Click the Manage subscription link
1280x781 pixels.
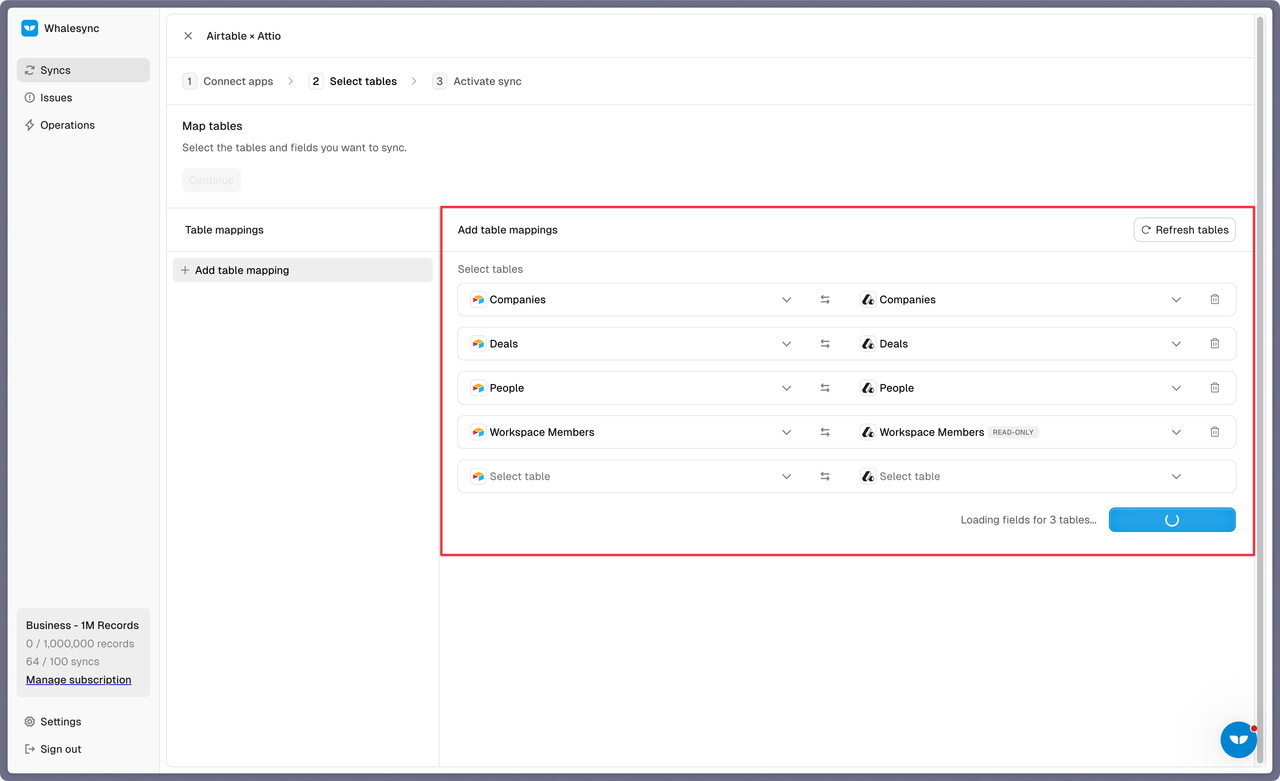[79, 680]
